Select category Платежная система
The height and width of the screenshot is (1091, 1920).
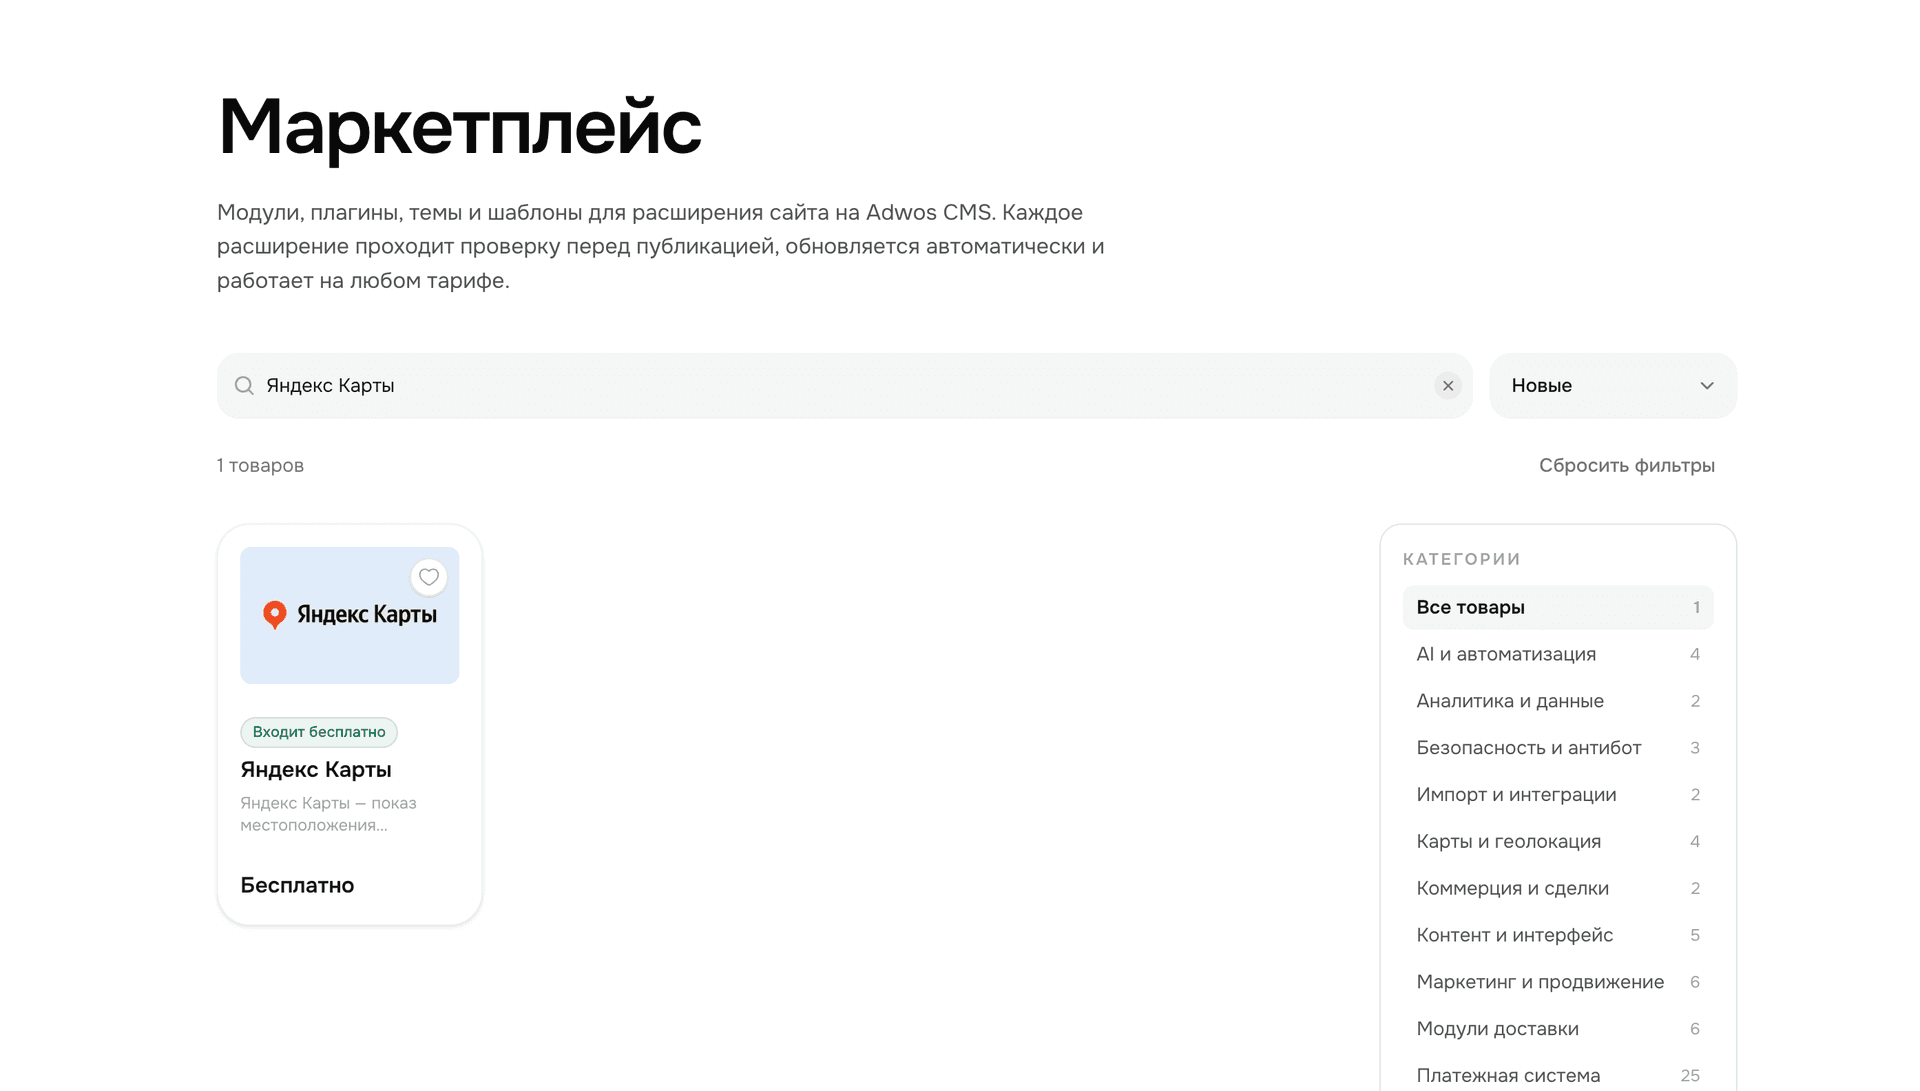[1558, 1075]
